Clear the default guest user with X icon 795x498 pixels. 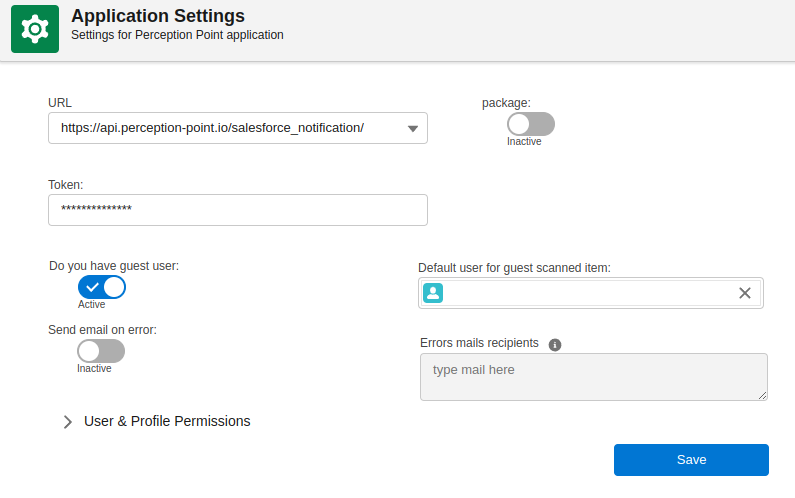tap(744, 293)
